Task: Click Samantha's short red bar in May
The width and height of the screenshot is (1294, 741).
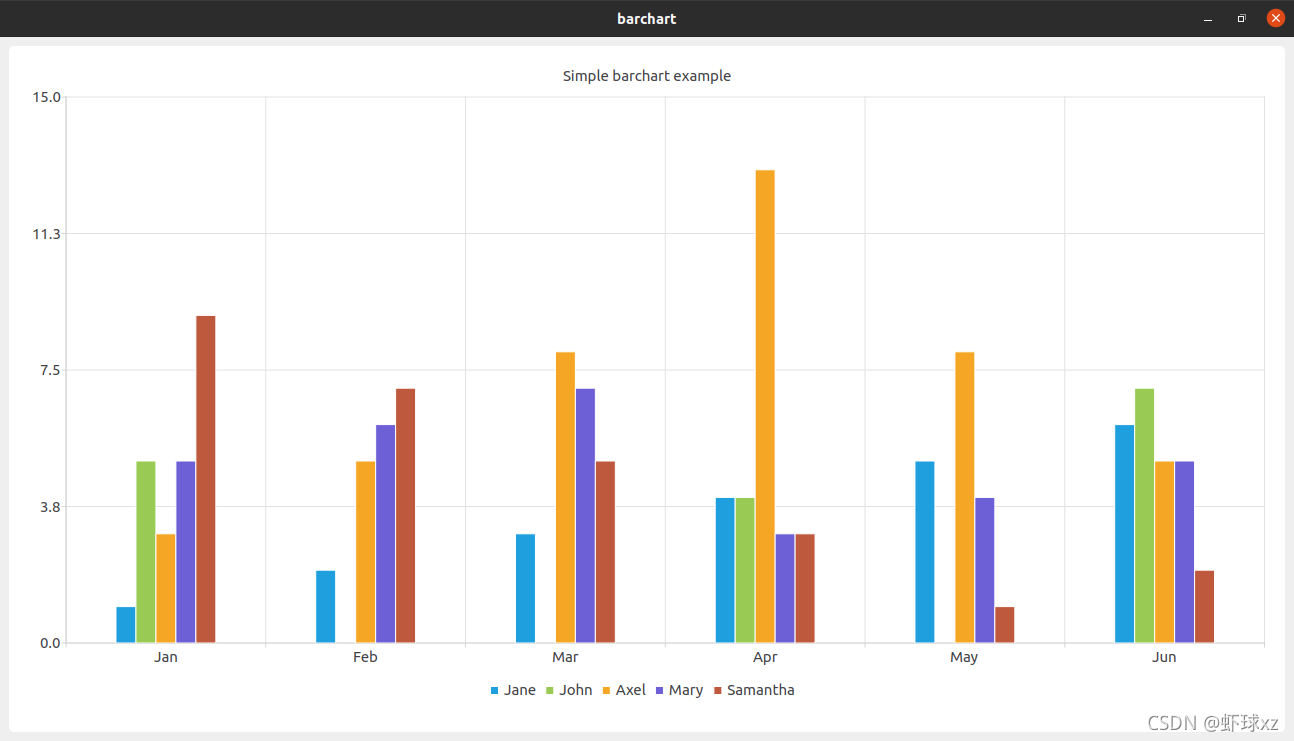Action: (x=1005, y=625)
